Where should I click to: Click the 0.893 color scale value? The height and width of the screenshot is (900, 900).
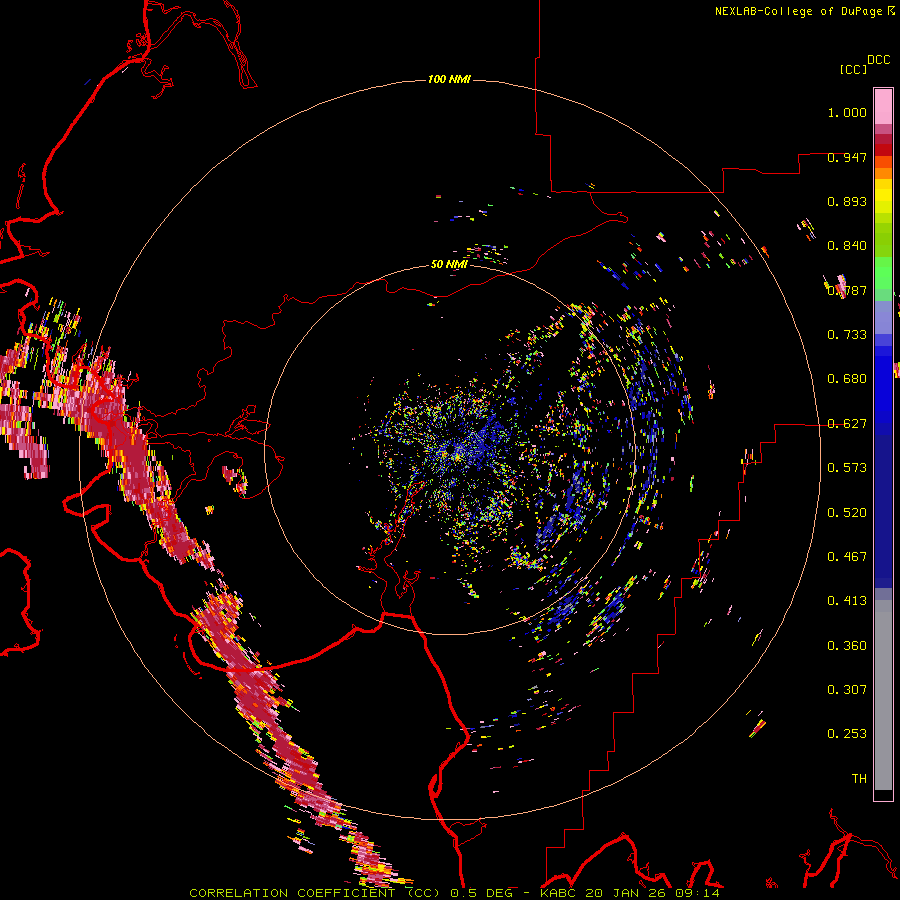(847, 201)
